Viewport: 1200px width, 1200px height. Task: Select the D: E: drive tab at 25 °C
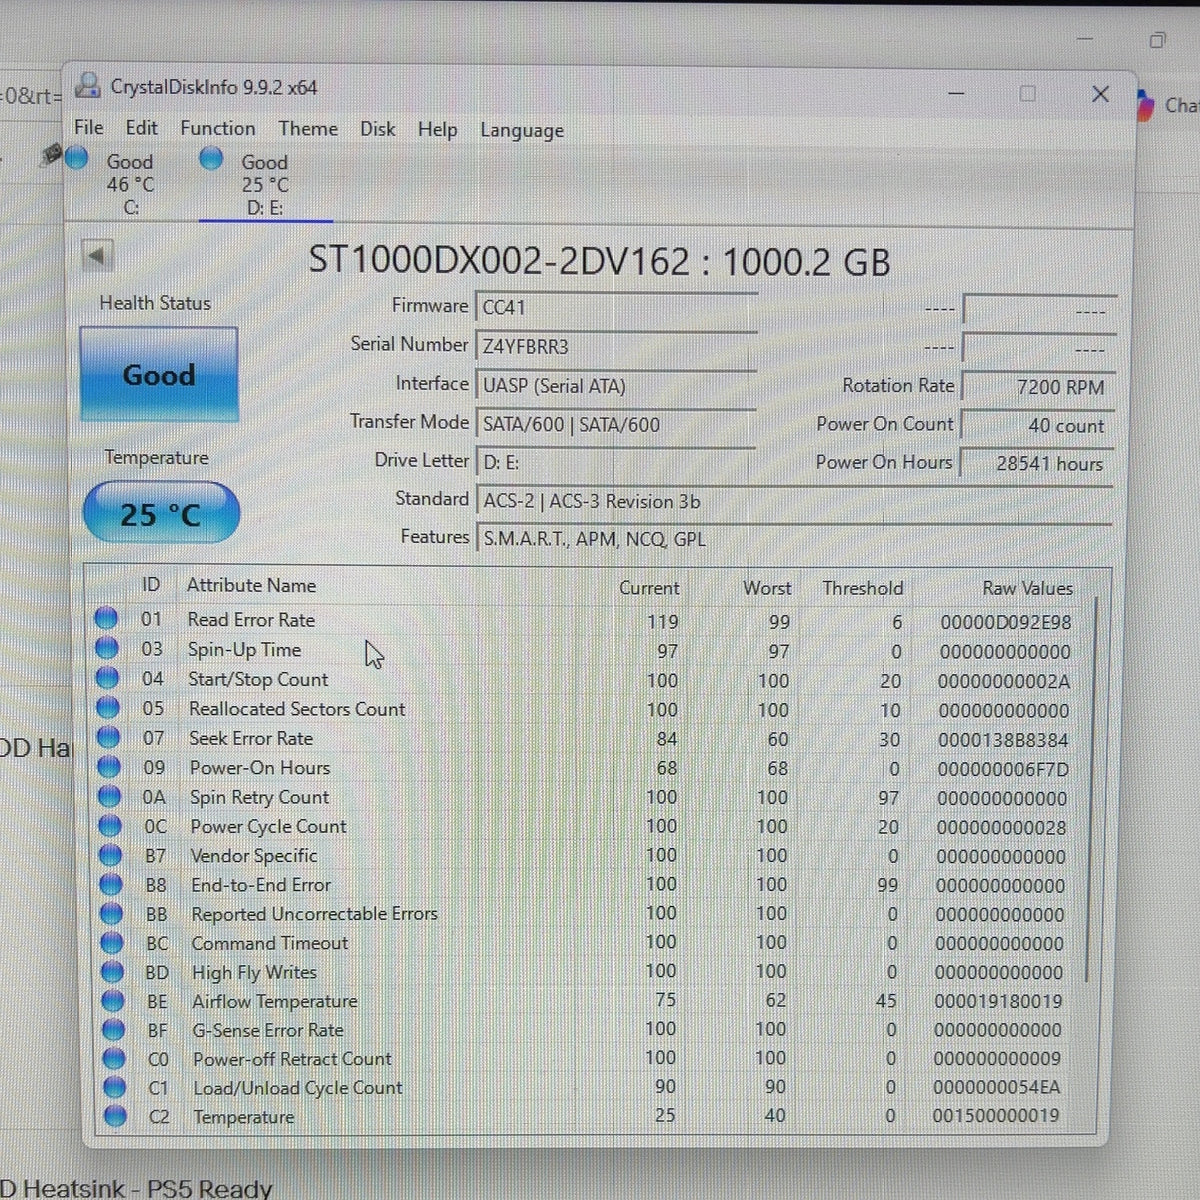264,184
